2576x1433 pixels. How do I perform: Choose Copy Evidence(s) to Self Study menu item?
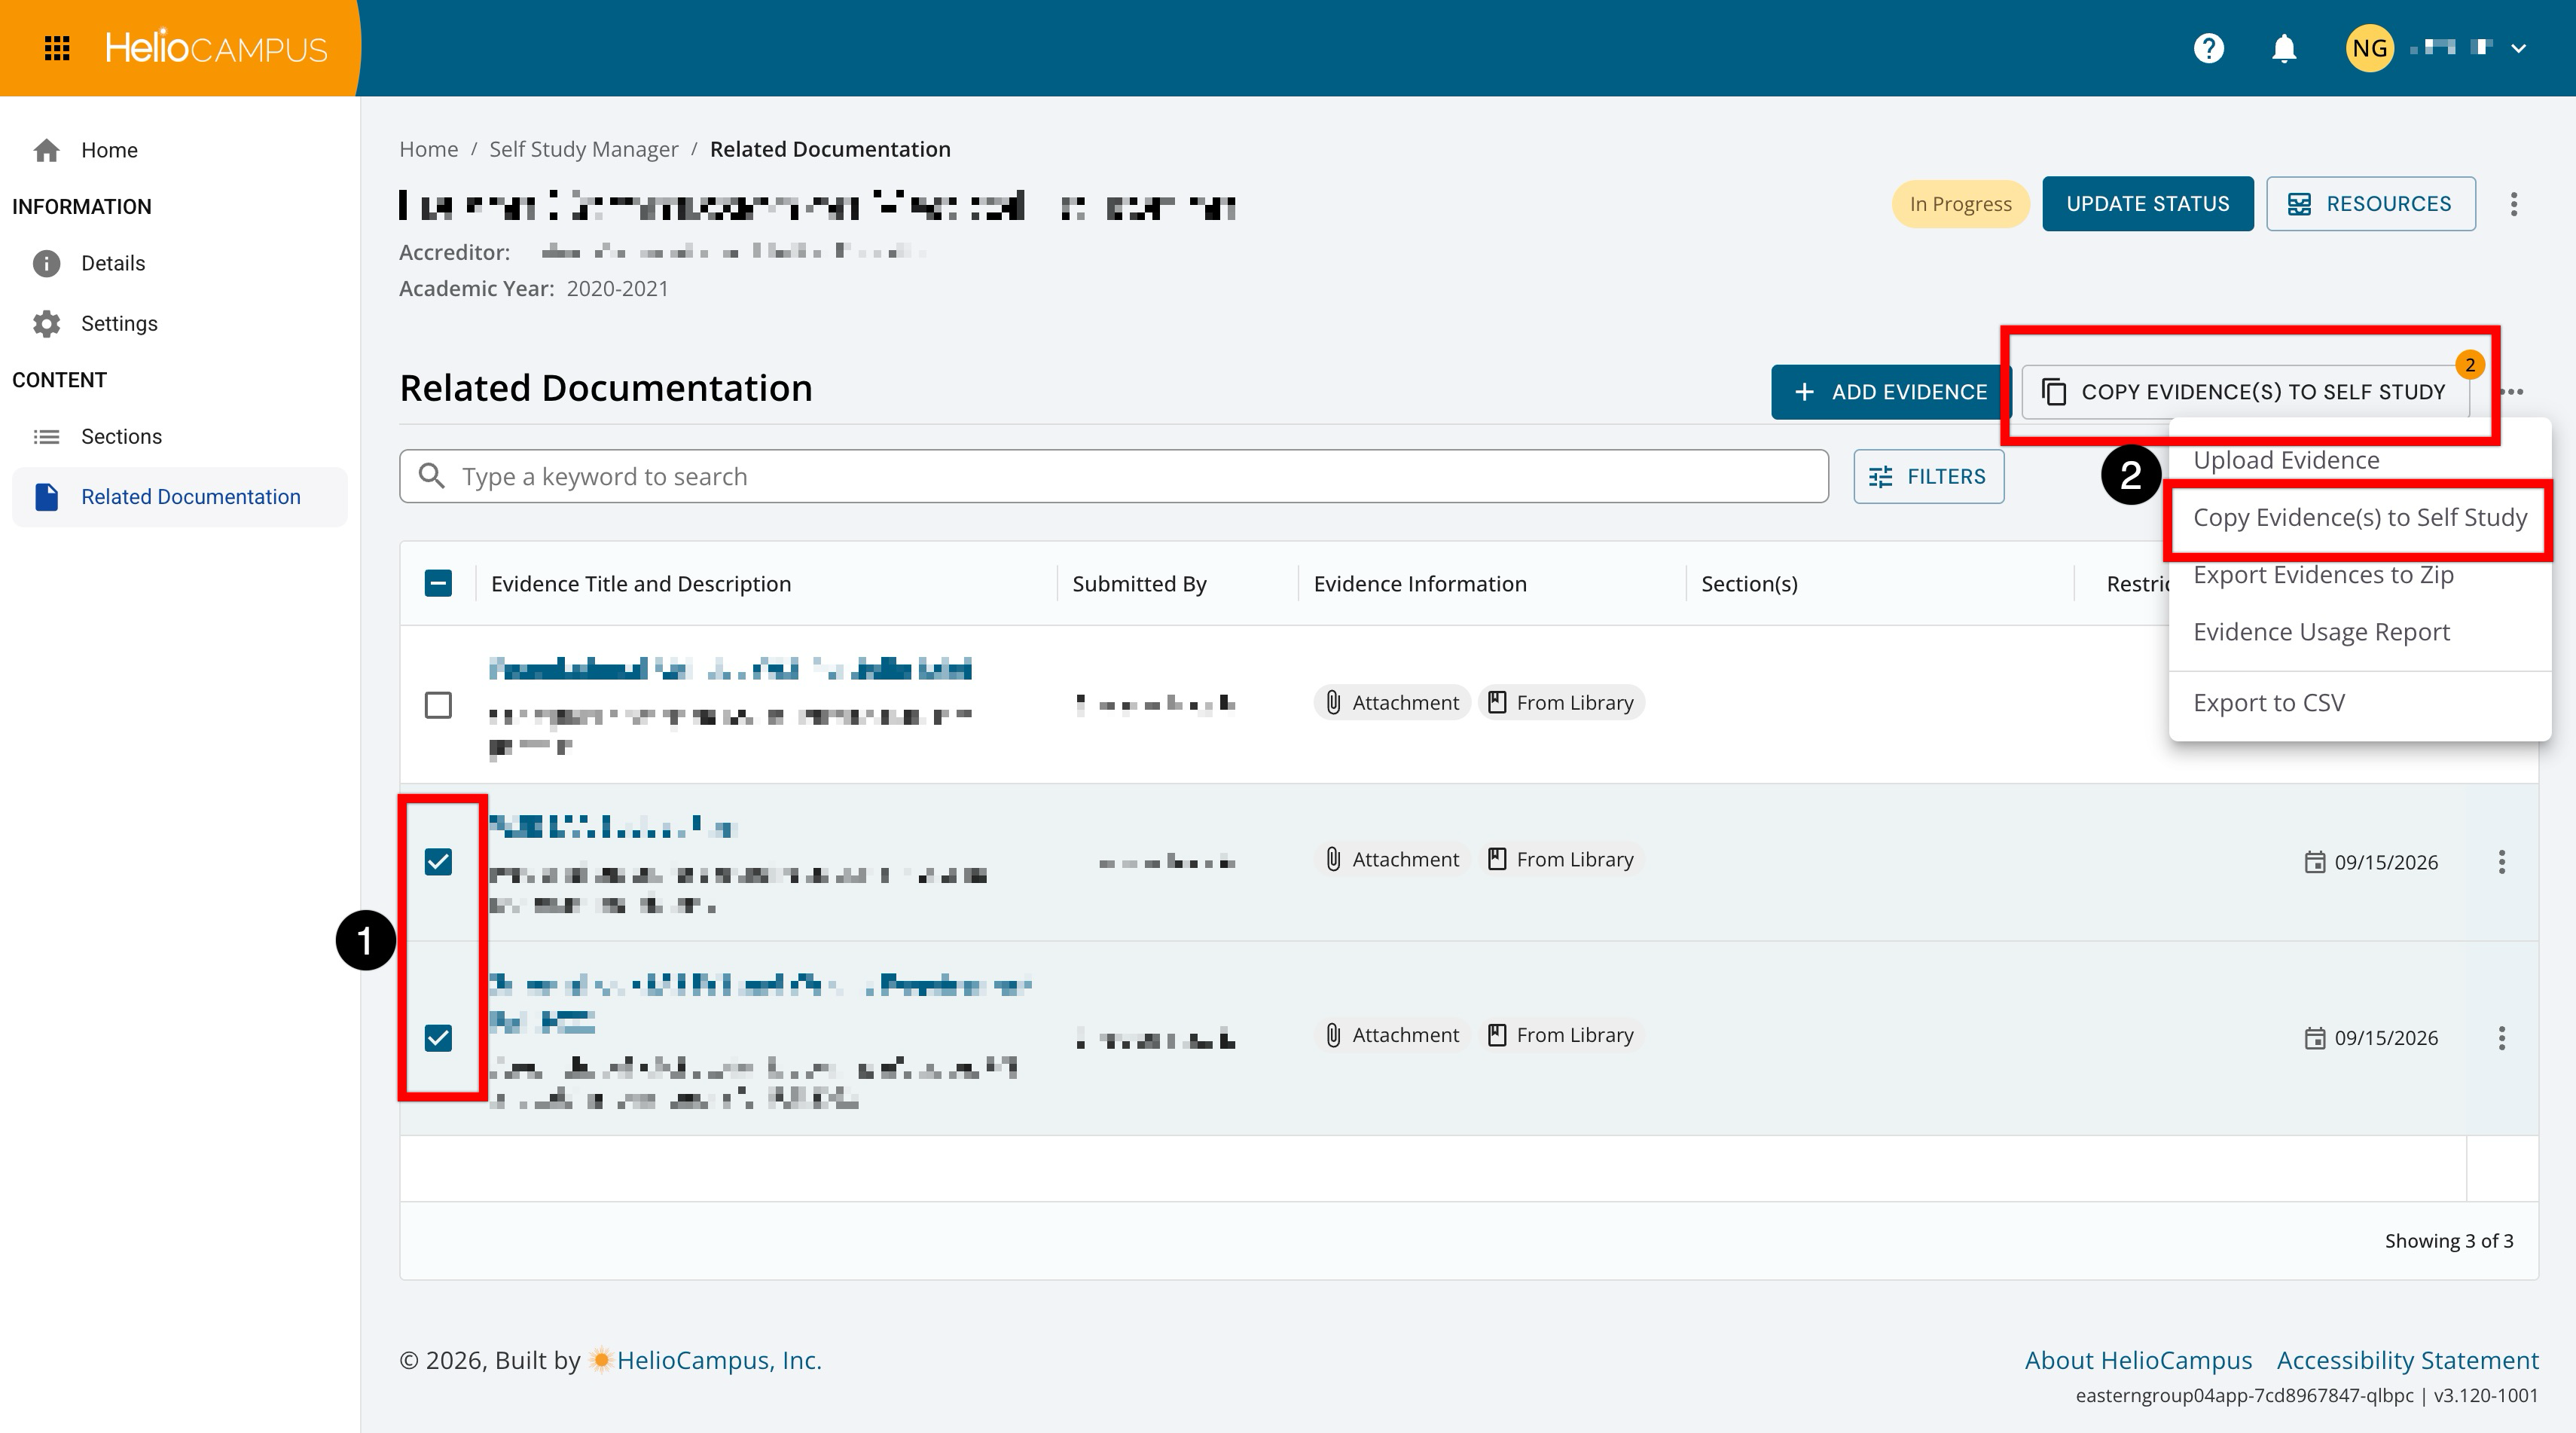click(2359, 517)
